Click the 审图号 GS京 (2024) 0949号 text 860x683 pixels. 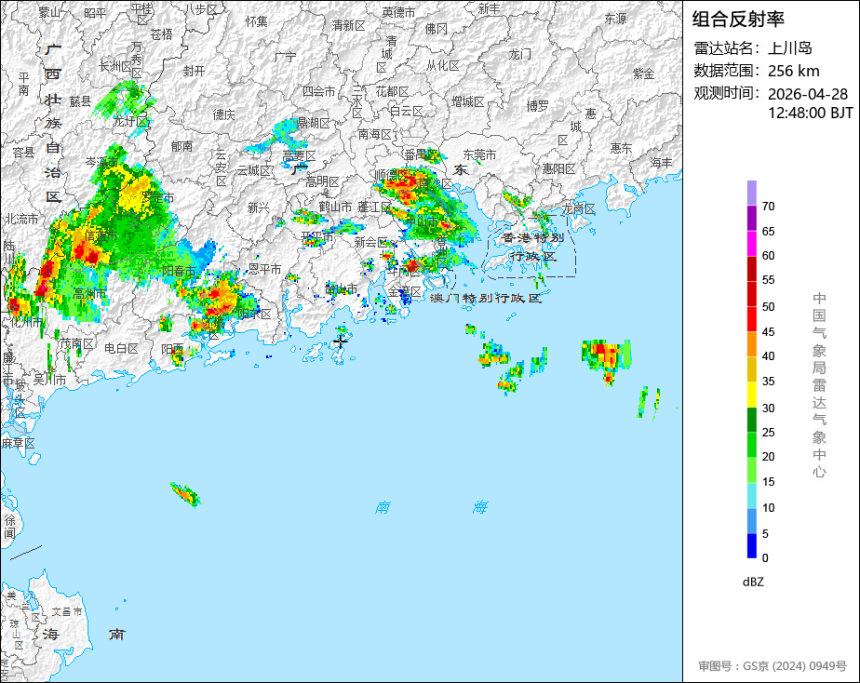tap(773, 666)
